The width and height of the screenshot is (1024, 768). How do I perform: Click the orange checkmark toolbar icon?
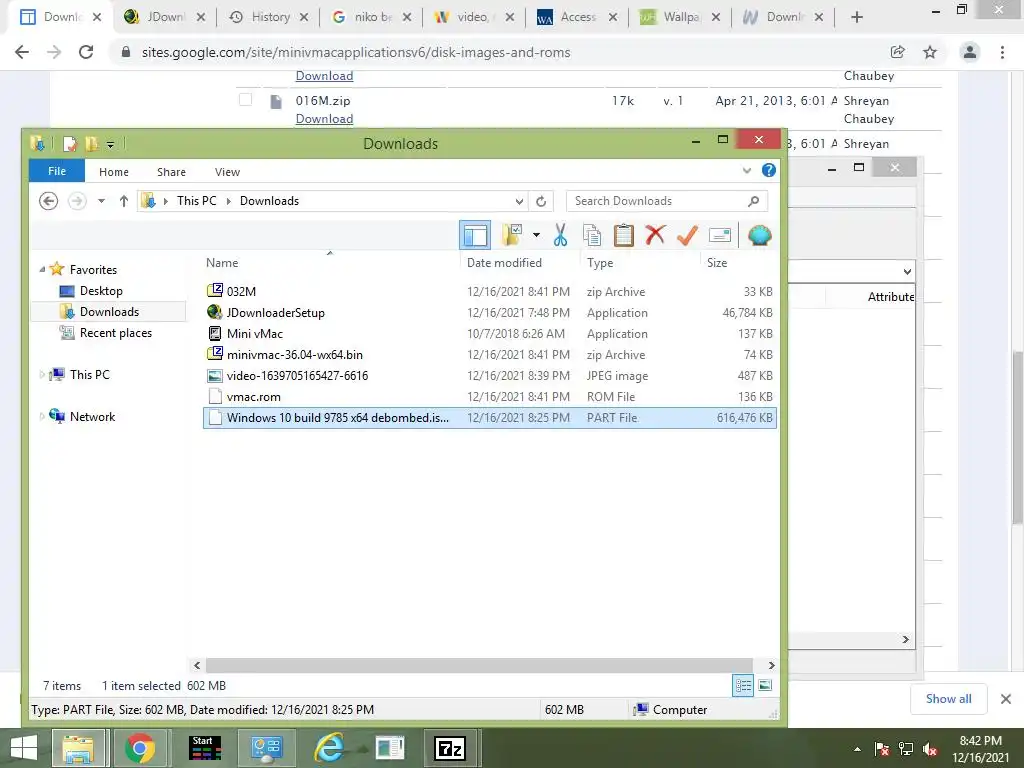[x=687, y=235]
